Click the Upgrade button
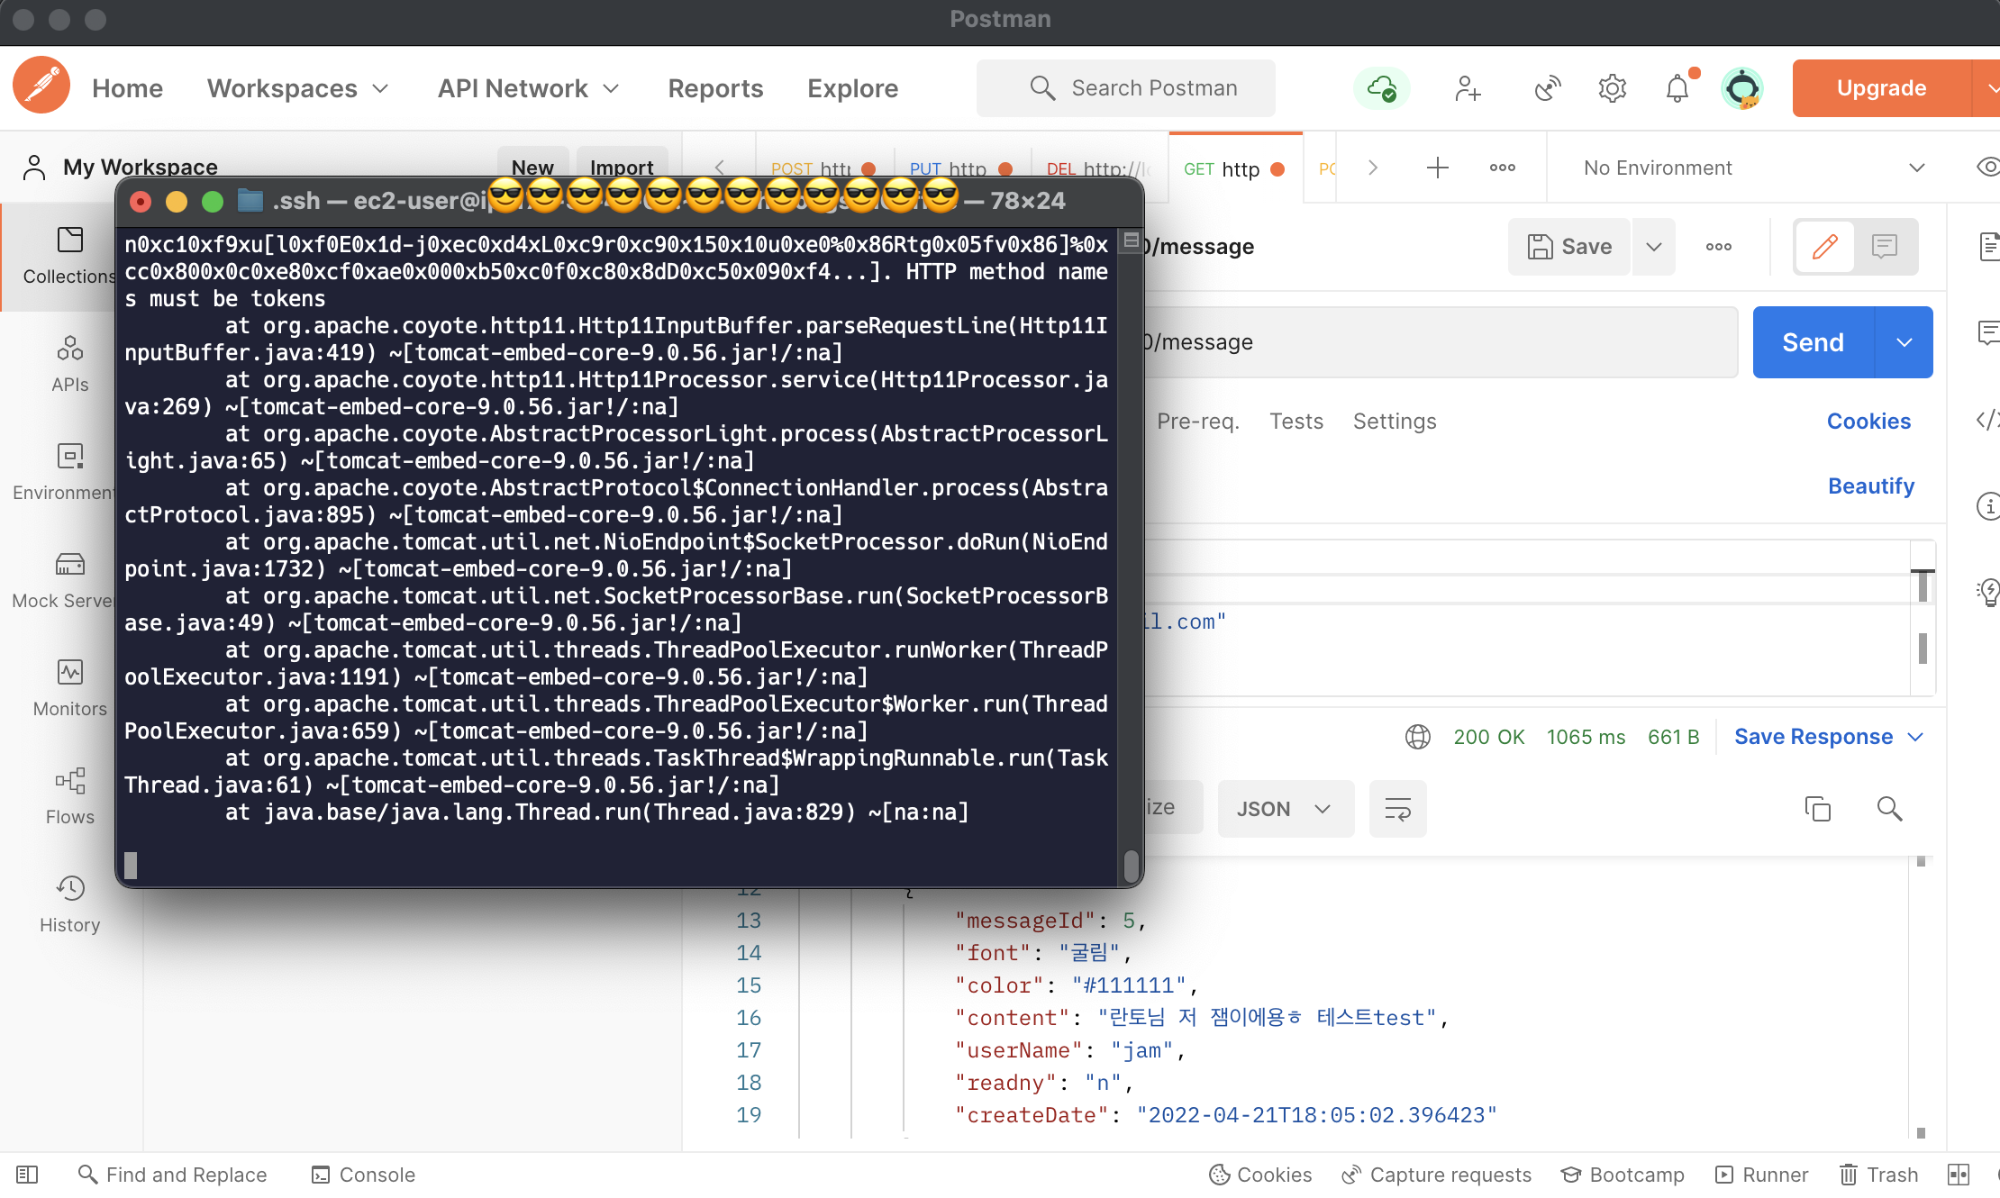 [1880, 88]
